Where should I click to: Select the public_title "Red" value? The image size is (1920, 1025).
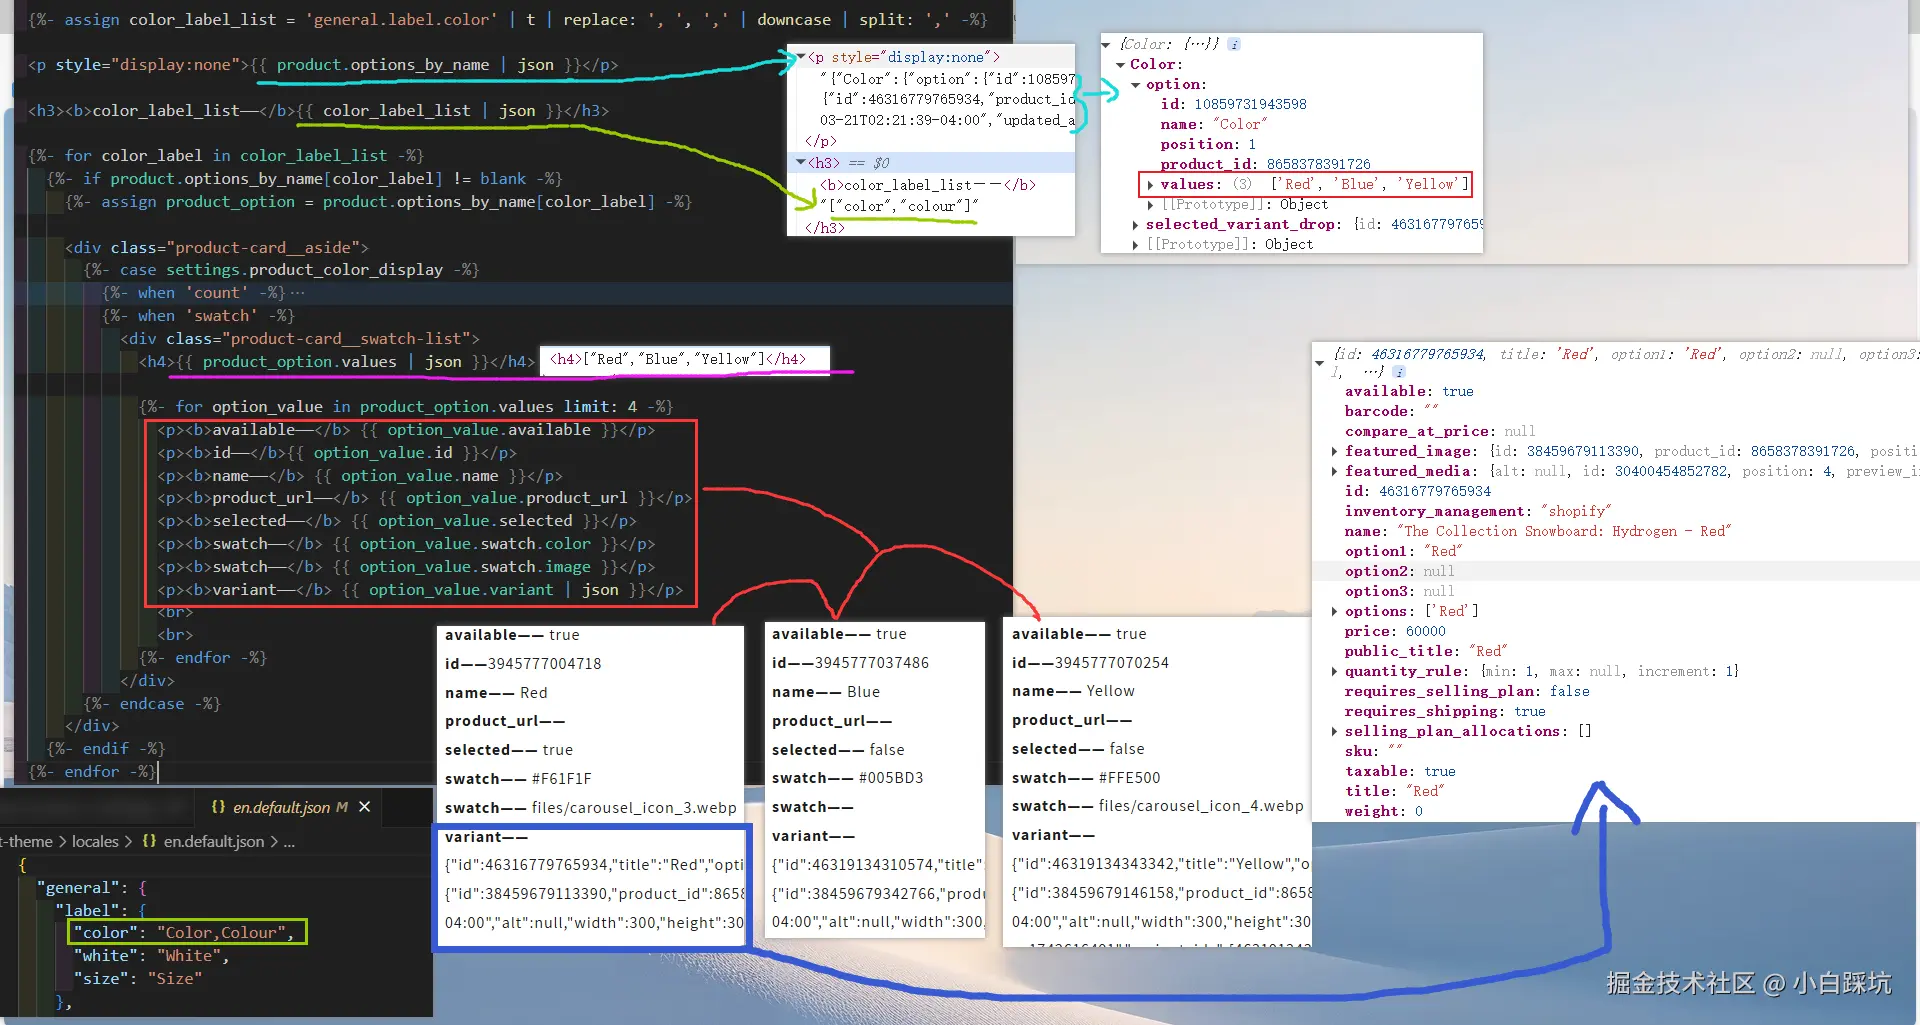tap(1488, 651)
